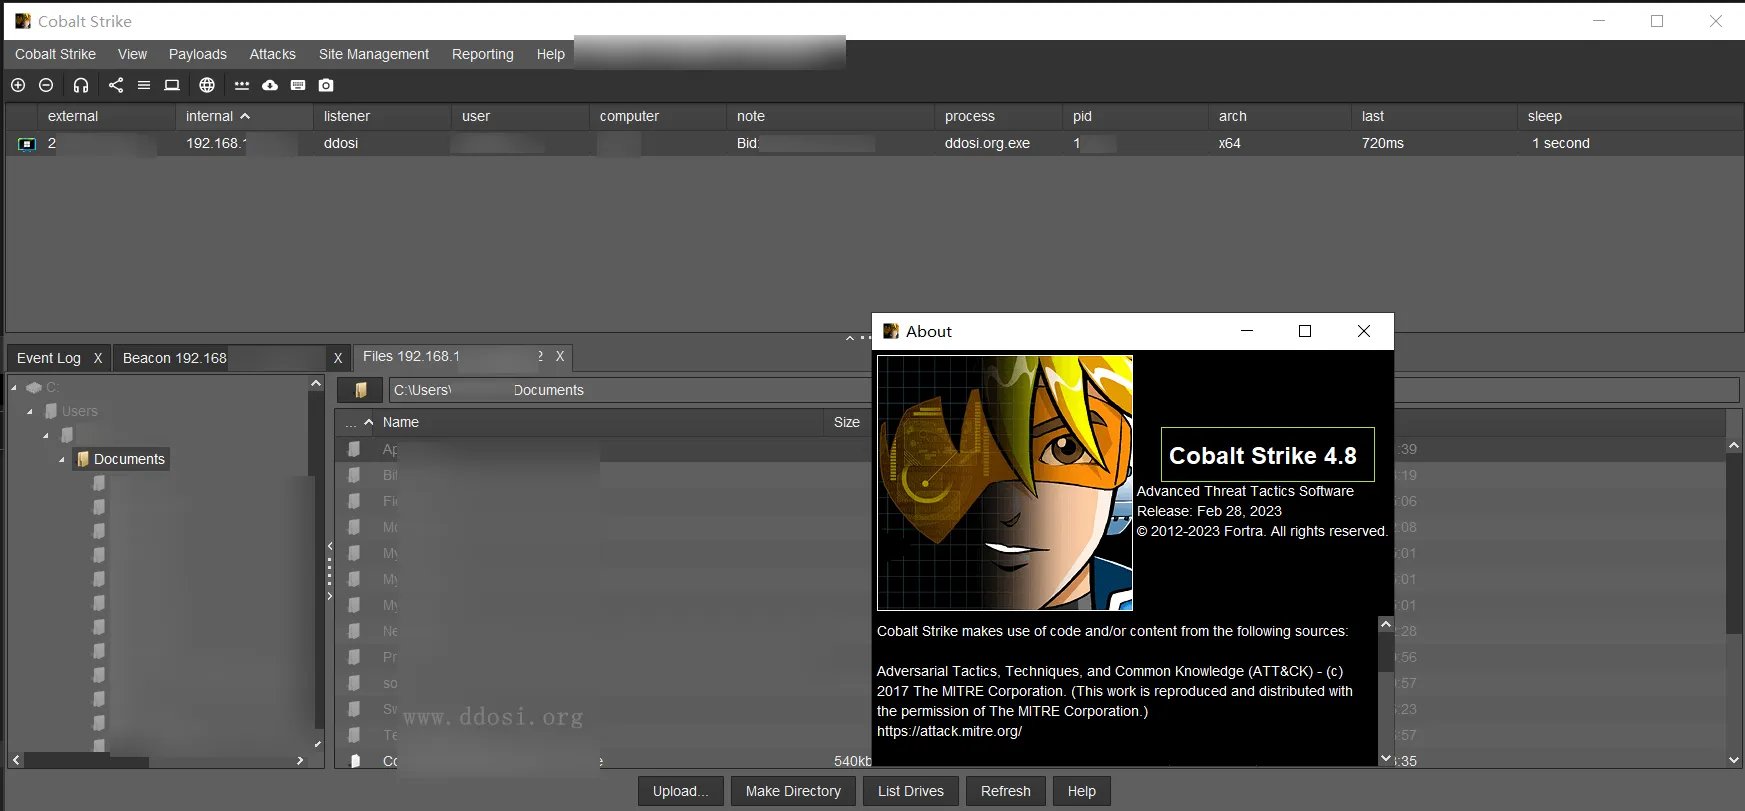Image resolution: width=1745 pixels, height=811 pixels.
Task: Open the View menu
Action: [x=132, y=54]
